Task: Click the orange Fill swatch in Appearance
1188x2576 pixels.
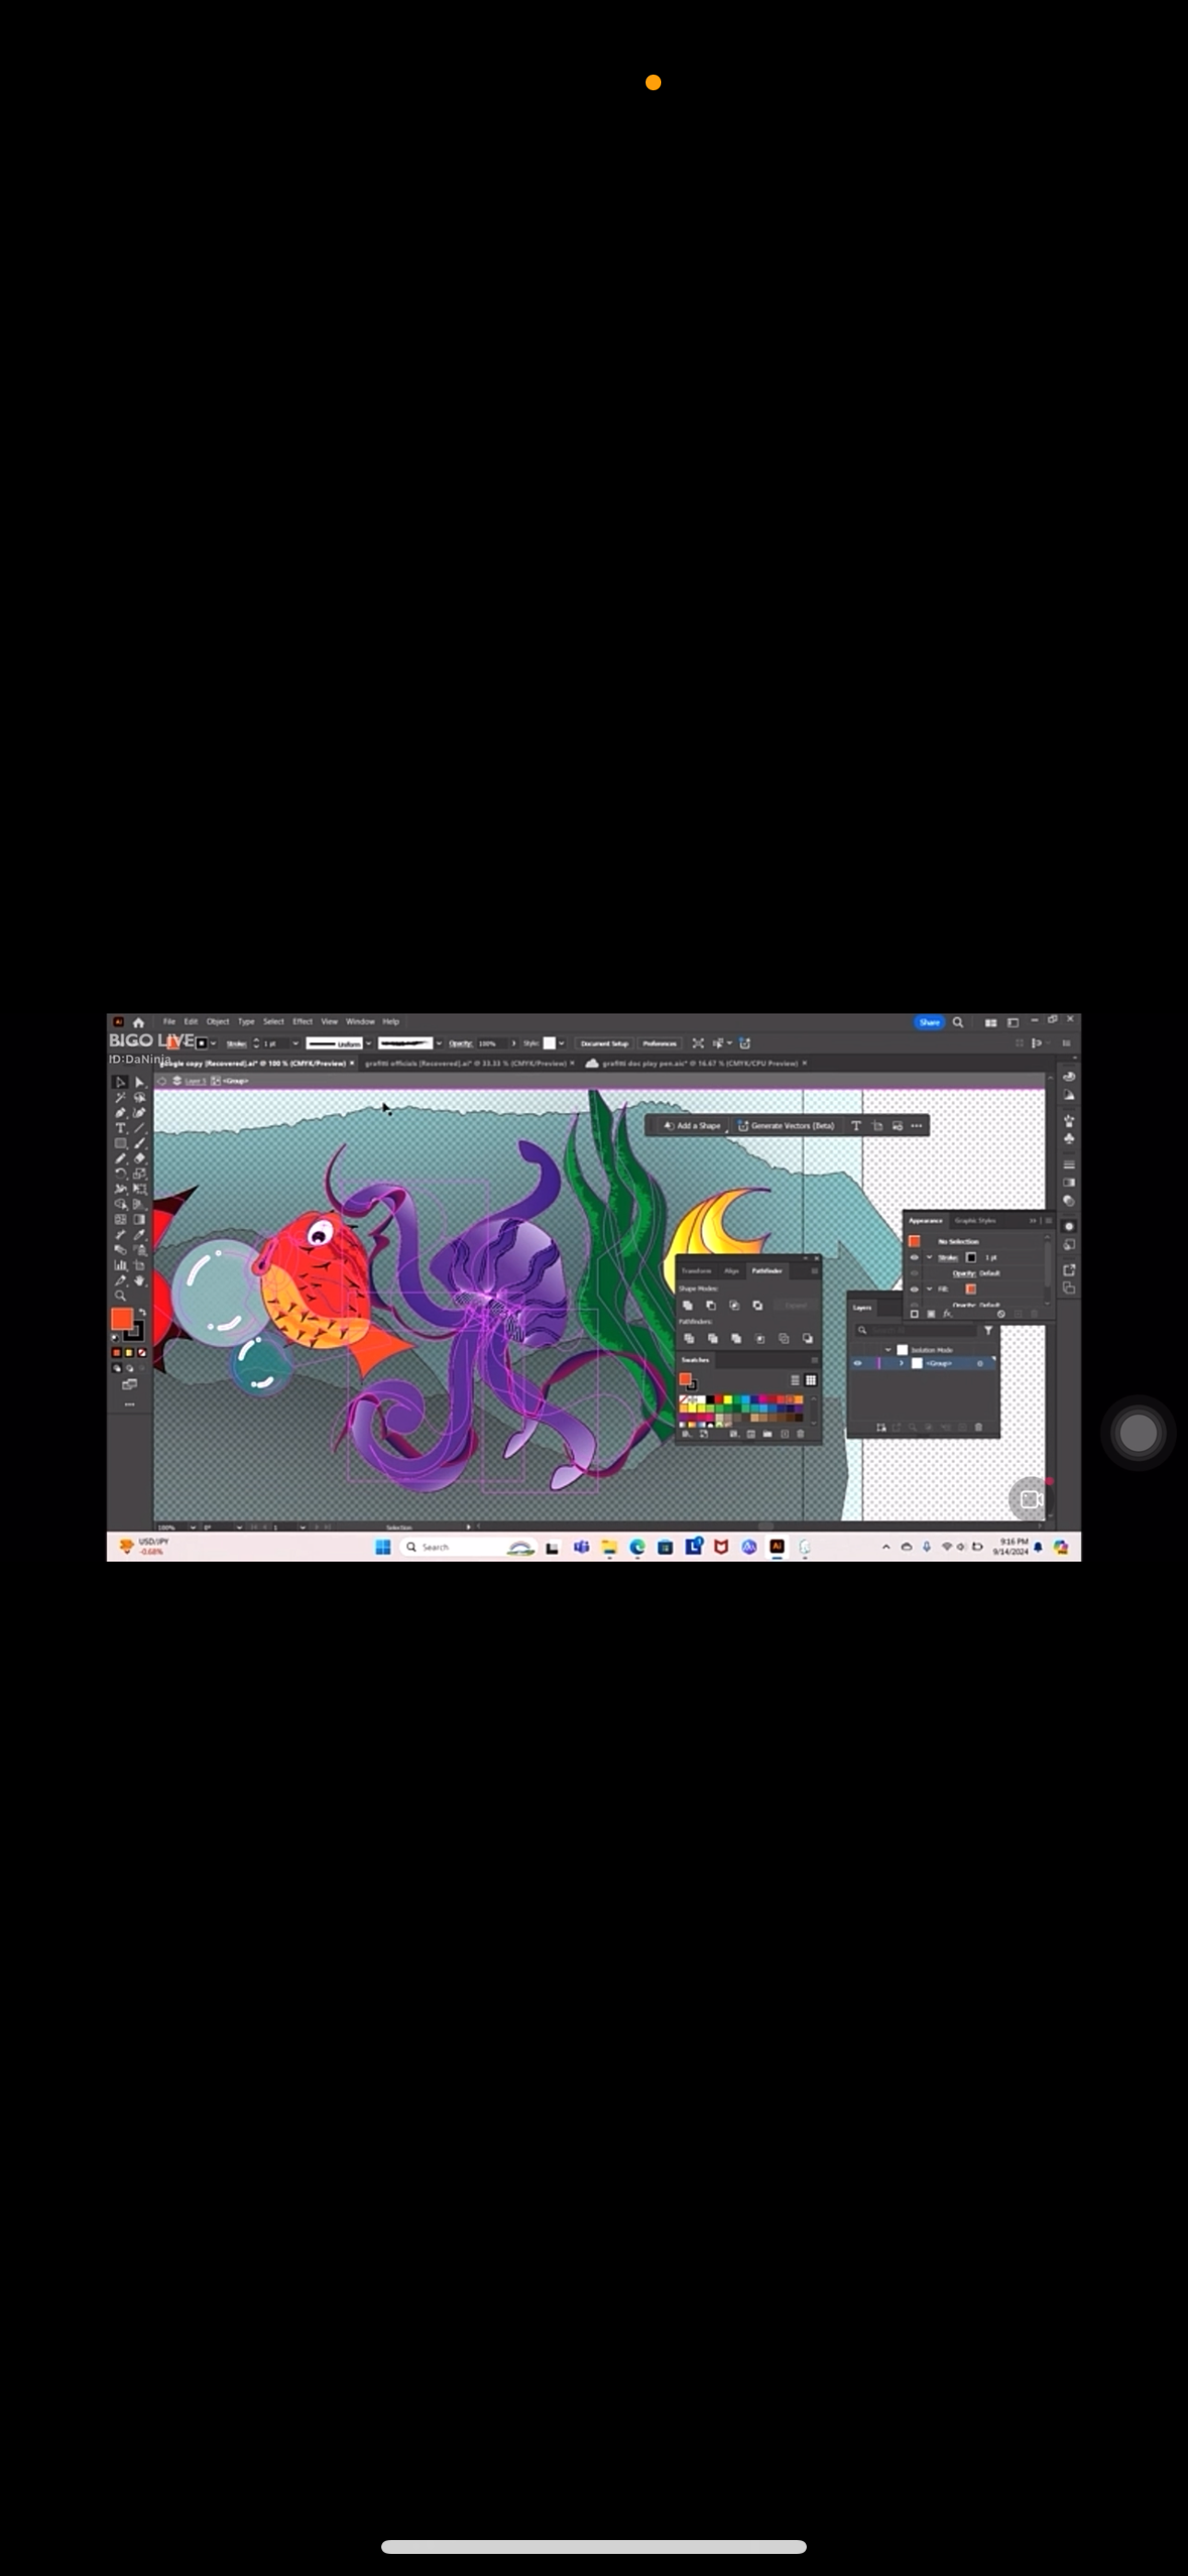Action: click(x=971, y=1289)
